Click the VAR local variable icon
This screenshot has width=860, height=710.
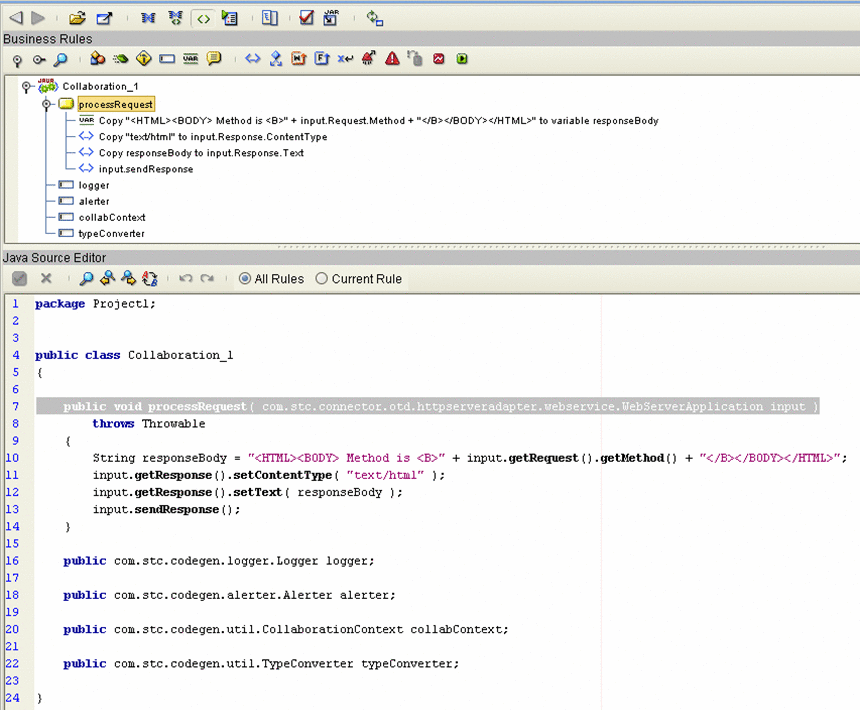(190, 59)
